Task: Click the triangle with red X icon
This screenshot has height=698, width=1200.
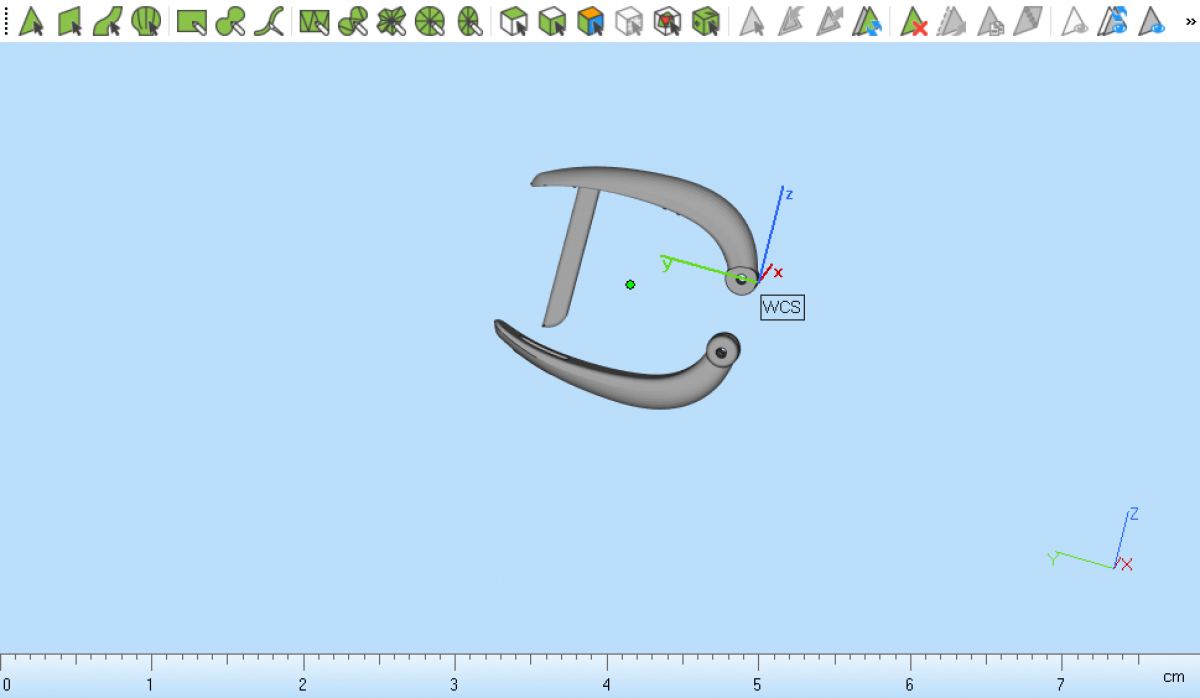Action: 913,21
